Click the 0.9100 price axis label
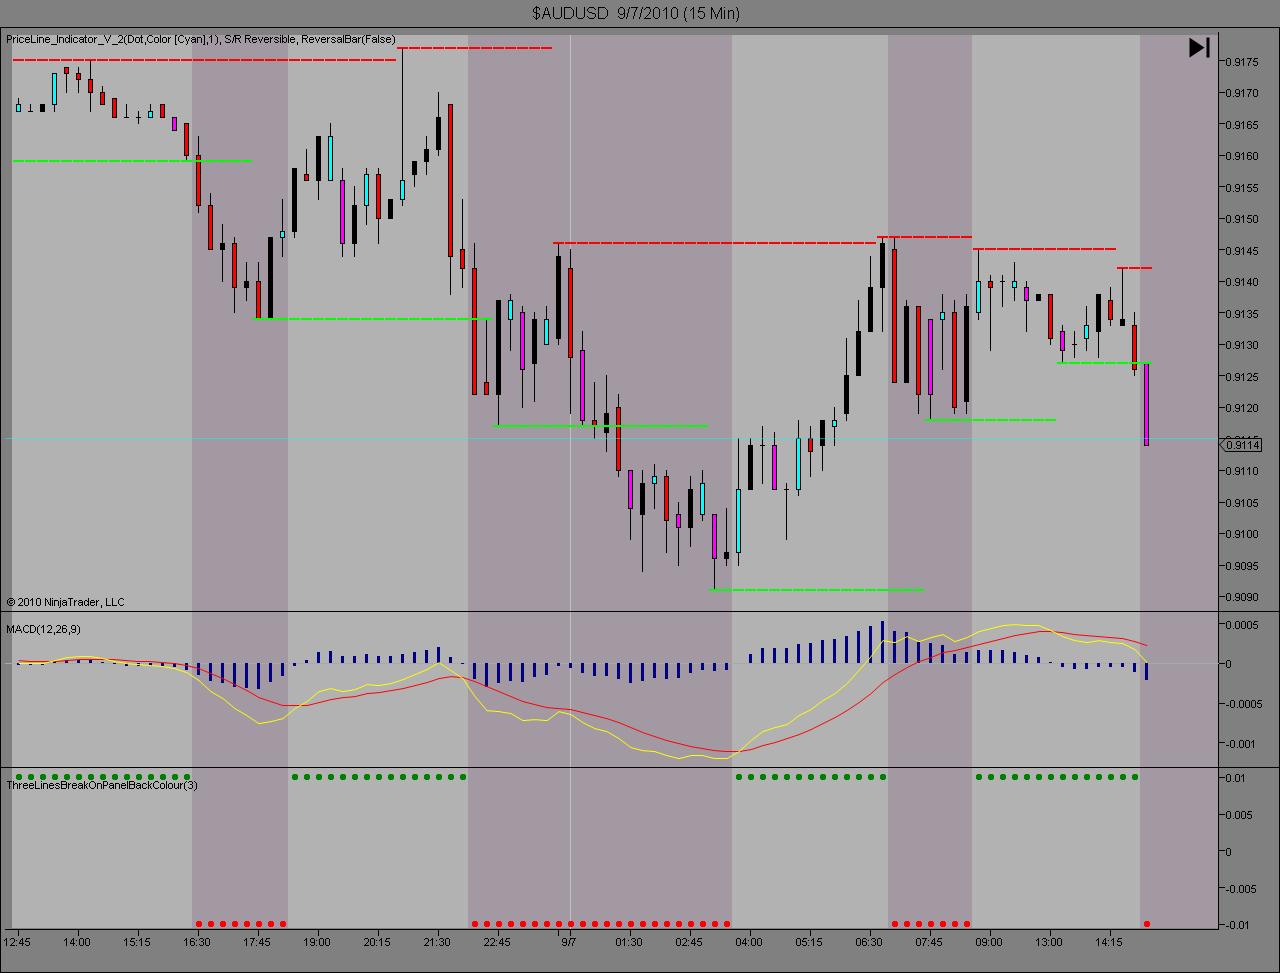Screen dimensions: 1280x973 click(x=1244, y=534)
